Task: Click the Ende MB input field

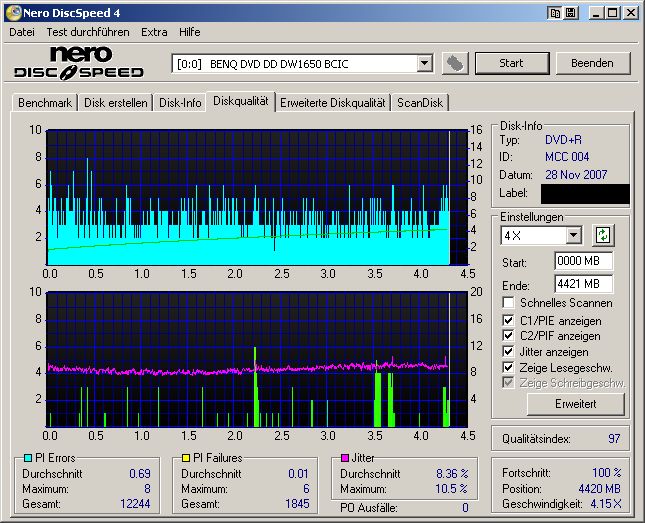Action: (583, 284)
